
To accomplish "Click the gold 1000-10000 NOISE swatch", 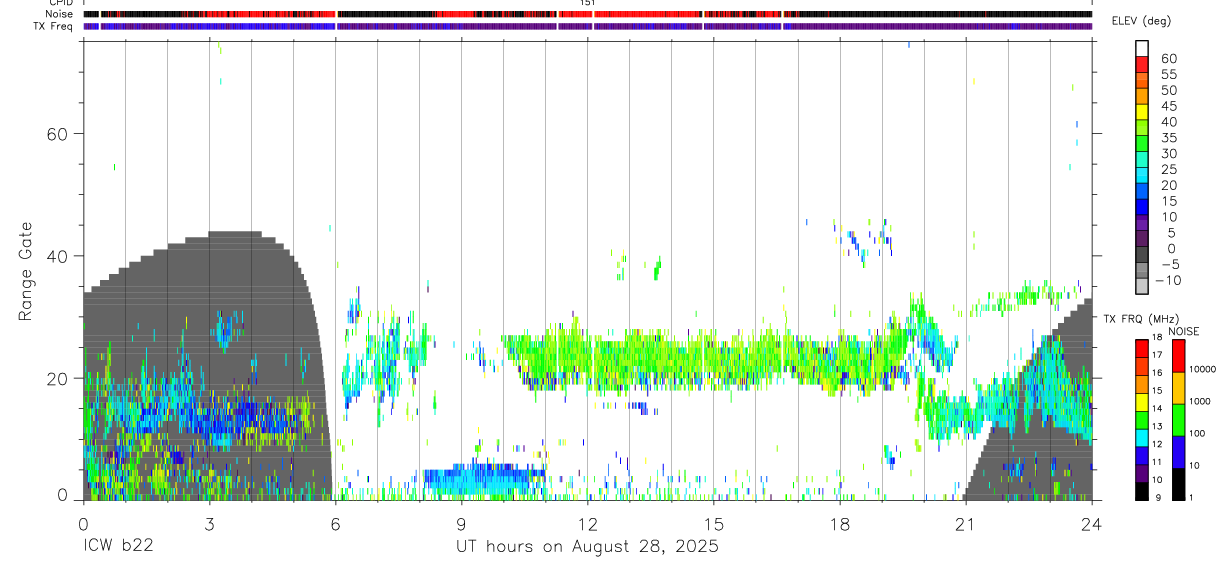I will point(1177,388).
